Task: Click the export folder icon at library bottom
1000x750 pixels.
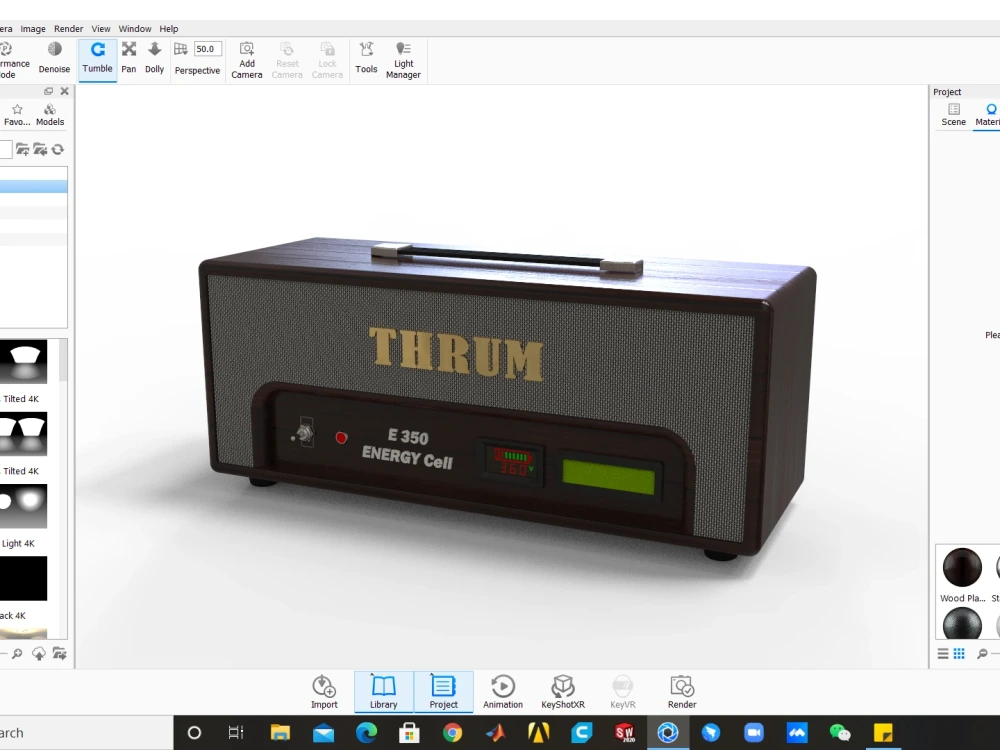Action: [x=59, y=654]
